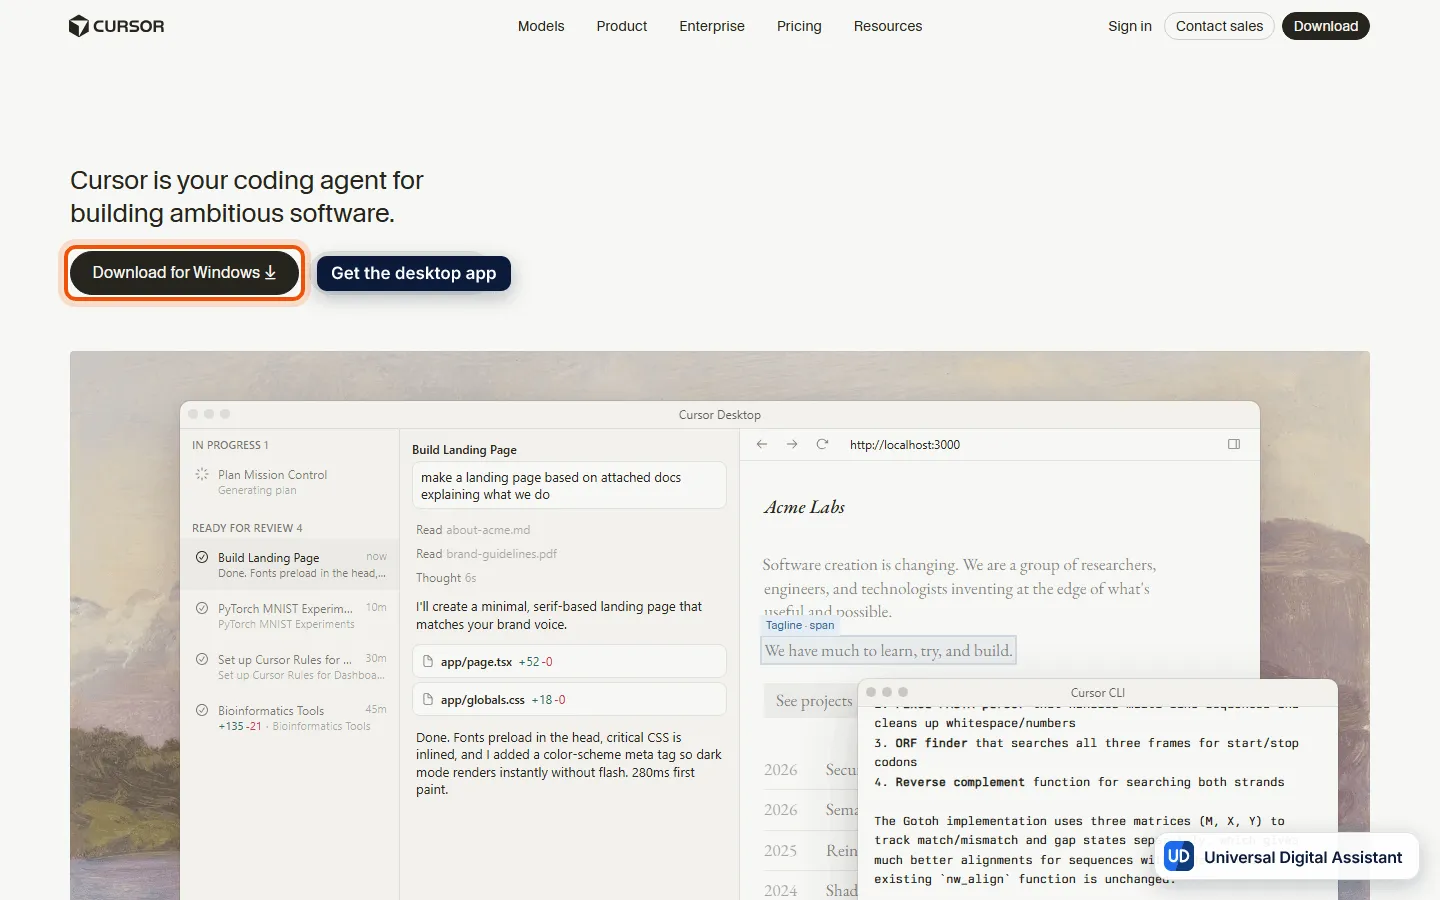
Task: Click highlighted tagline We have much to learn
Action: [889, 650]
